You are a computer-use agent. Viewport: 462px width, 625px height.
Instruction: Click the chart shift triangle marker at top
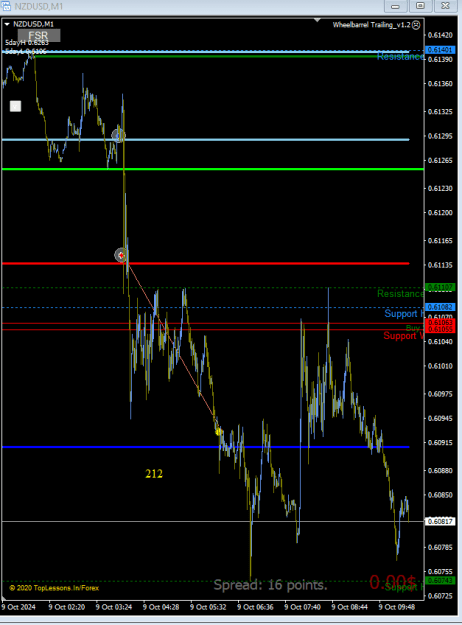click(317, 20)
